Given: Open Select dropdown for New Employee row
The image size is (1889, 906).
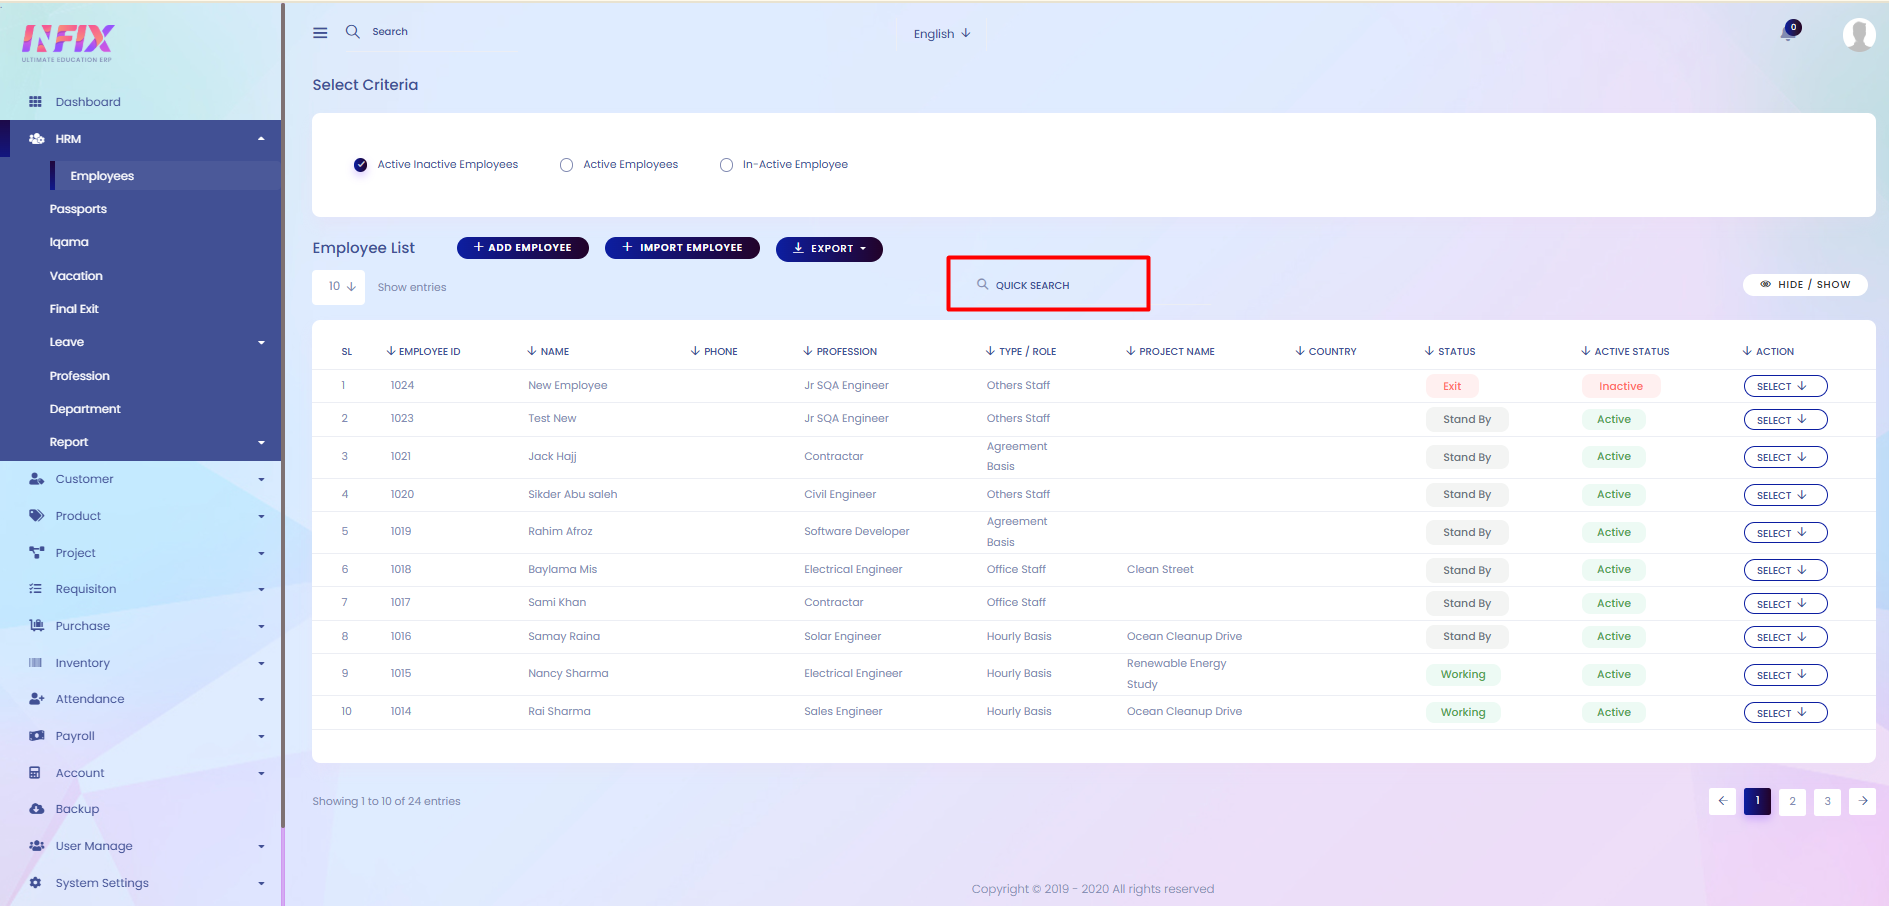Looking at the screenshot, I should pos(1785,386).
